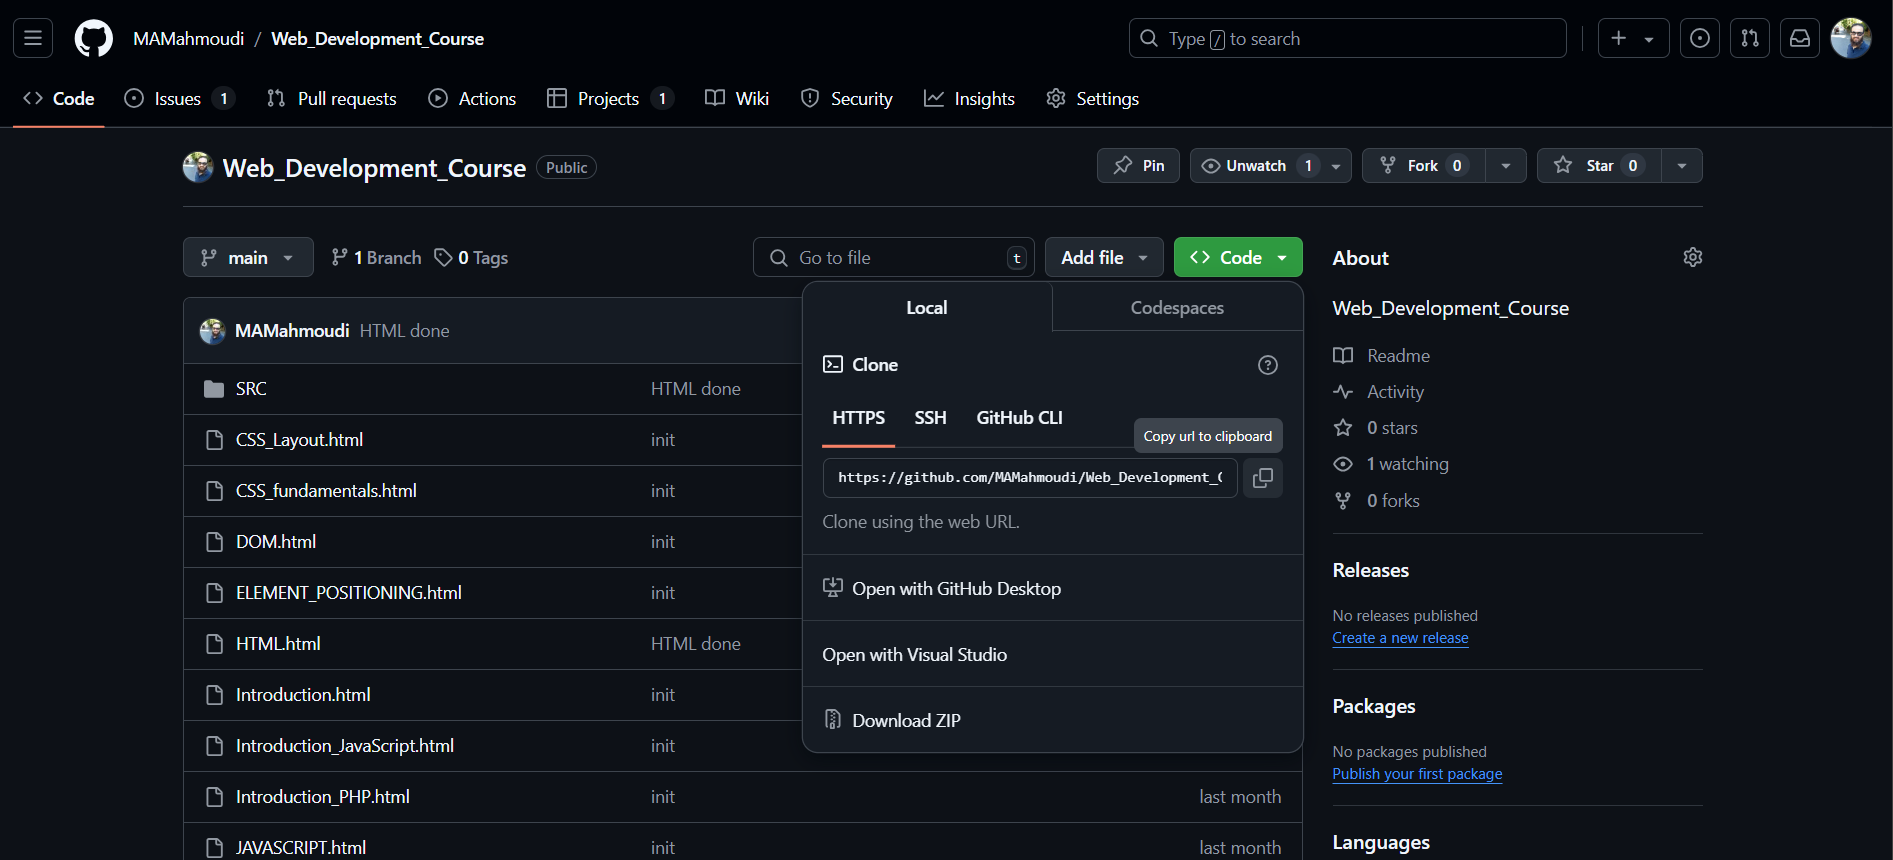Open Introduction_PHP.html file
Image resolution: width=1893 pixels, height=860 pixels.
pyautogui.click(x=323, y=797)
